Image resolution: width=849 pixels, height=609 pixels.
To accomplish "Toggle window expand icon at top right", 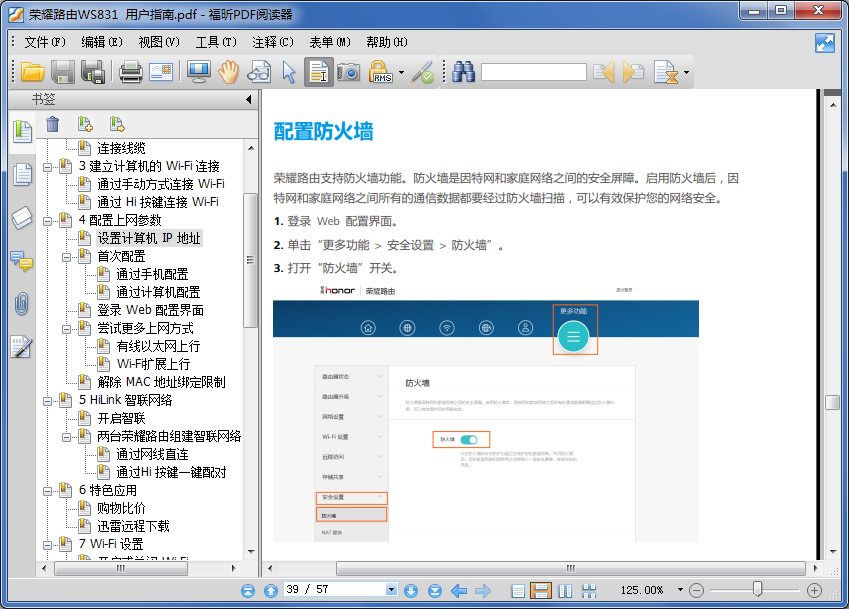I will (x=825, y=43).
